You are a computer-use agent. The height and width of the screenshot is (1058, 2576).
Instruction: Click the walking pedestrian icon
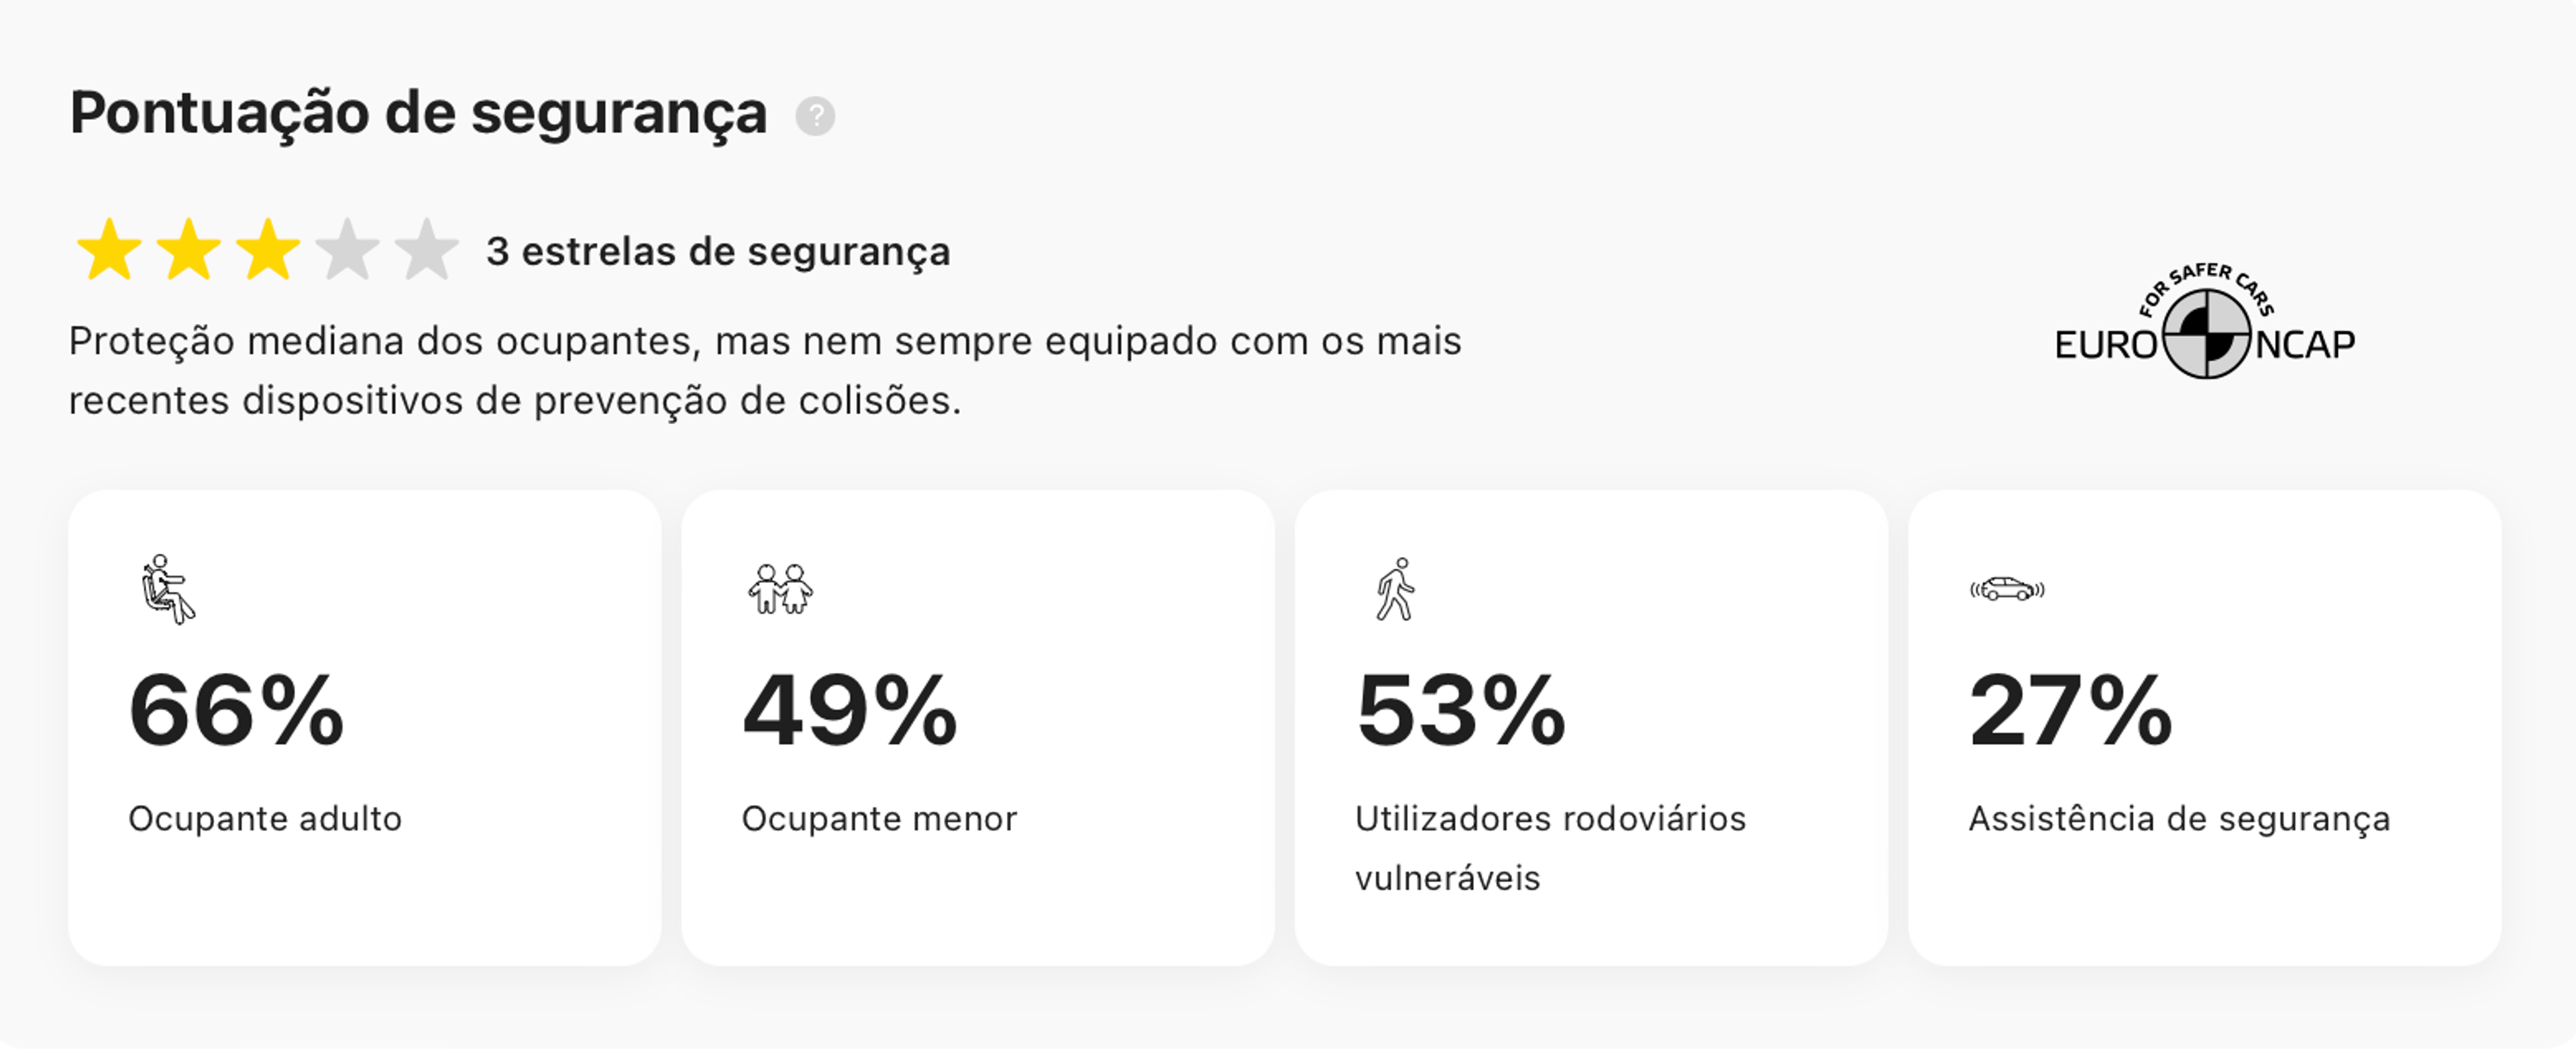pyautogui.click(x=1395, y=589)
